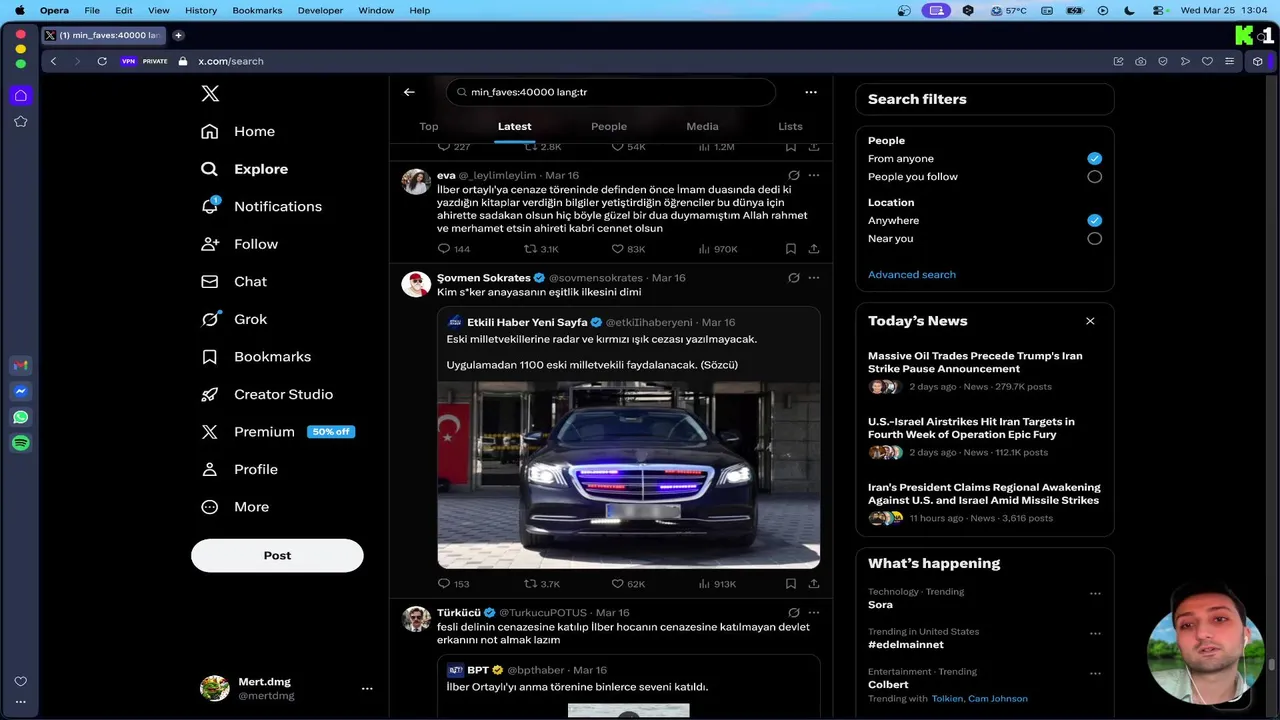Click the x.com/search address bar

click(x=231, y=61)
